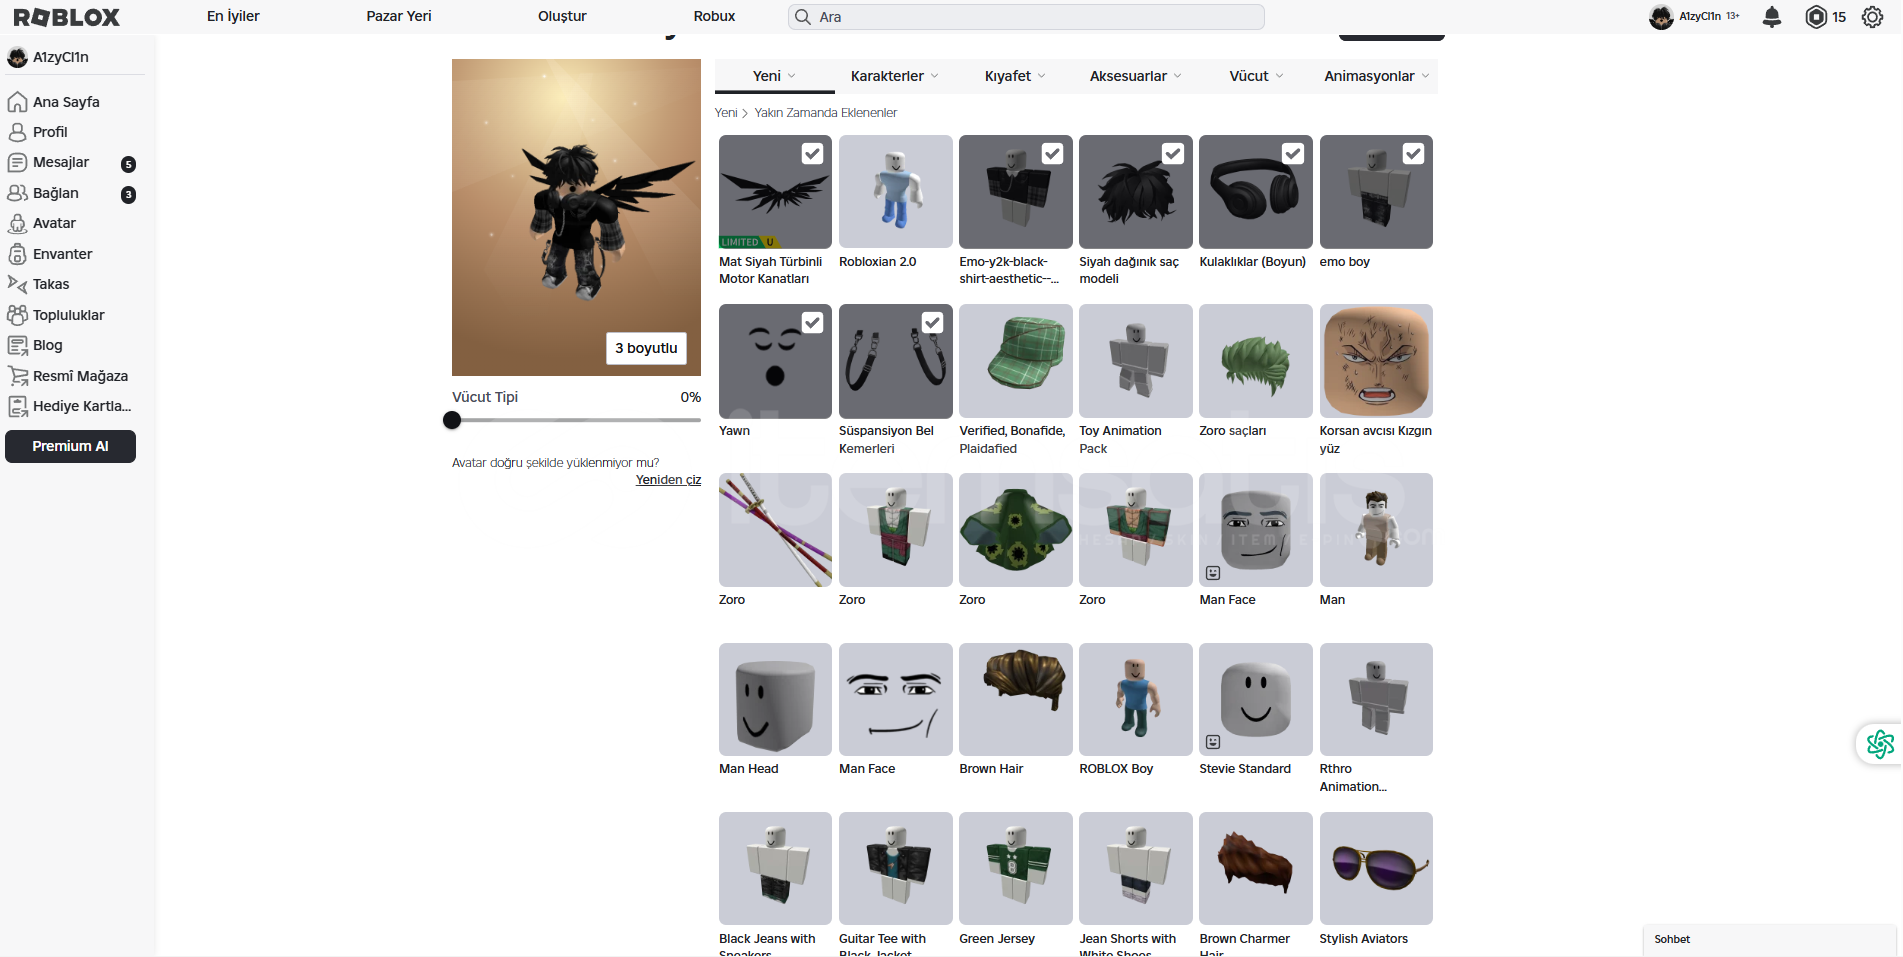Uncheck Mat Siyah Türbinli Motor Kanatları item
The image size is (1903, 957).
pyautogui.click(x=812, y=153)
